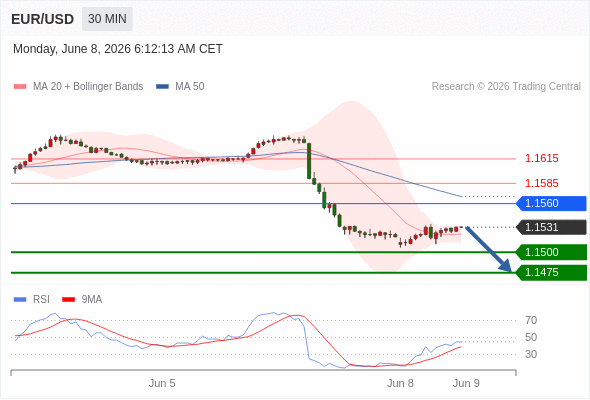Viewport: 590px width, 400px height.
Task: Click the black 1.1531 current price tag
Action: coord(551,227)
